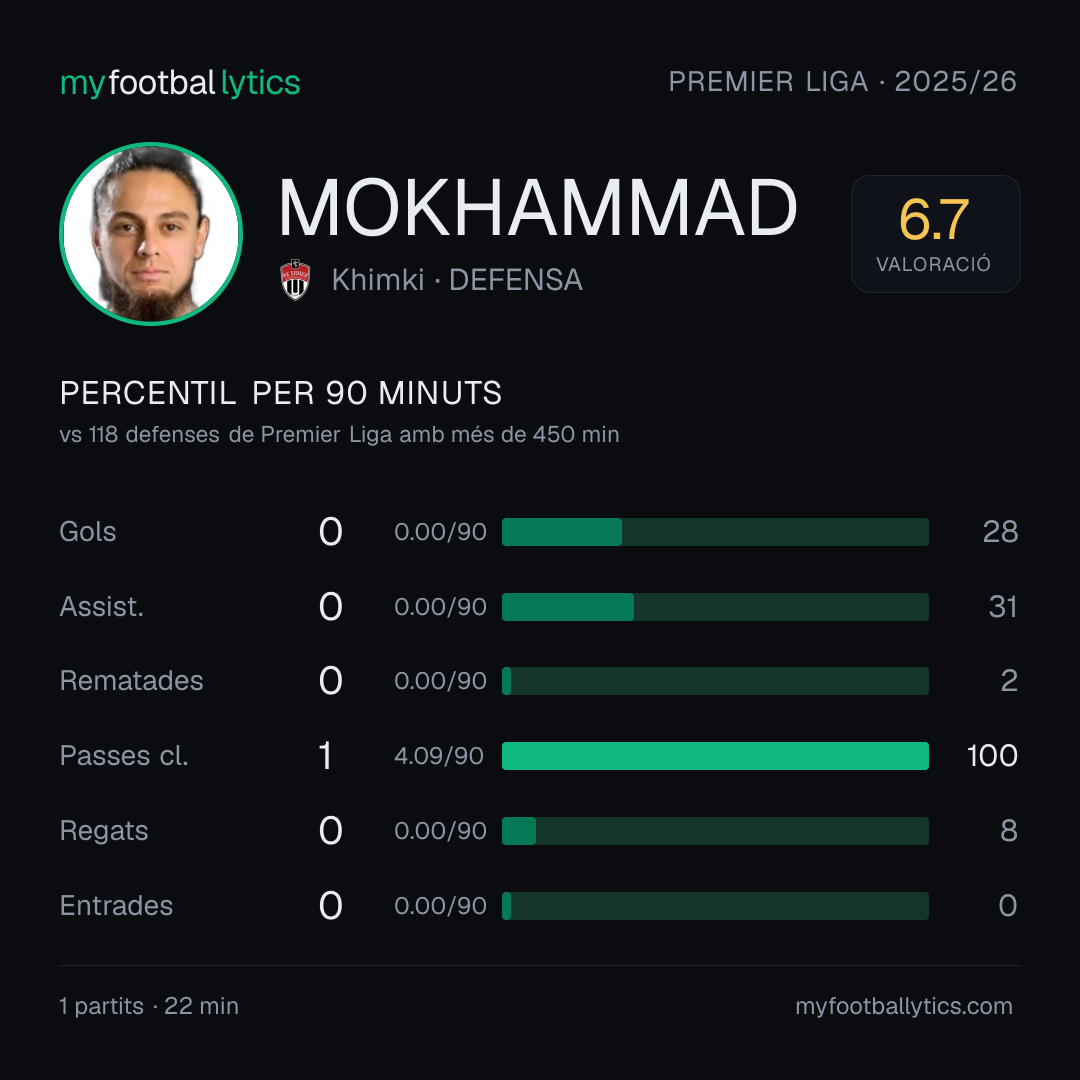Open the myfootballytics.com link
The width and height of the screenshot is (1080, 1080).
pyautogui.click(x=904, y=1006)
